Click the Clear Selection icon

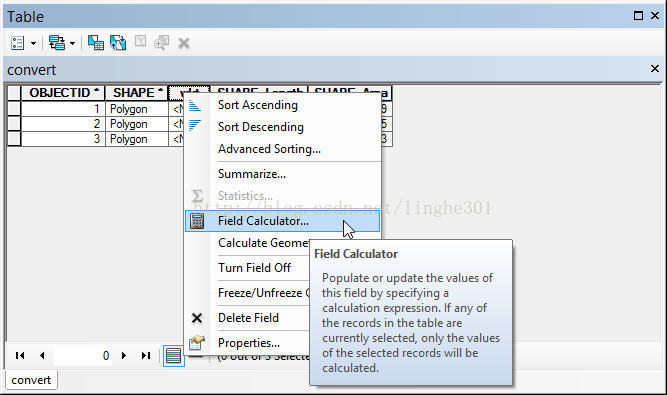(x=140, y=42)
